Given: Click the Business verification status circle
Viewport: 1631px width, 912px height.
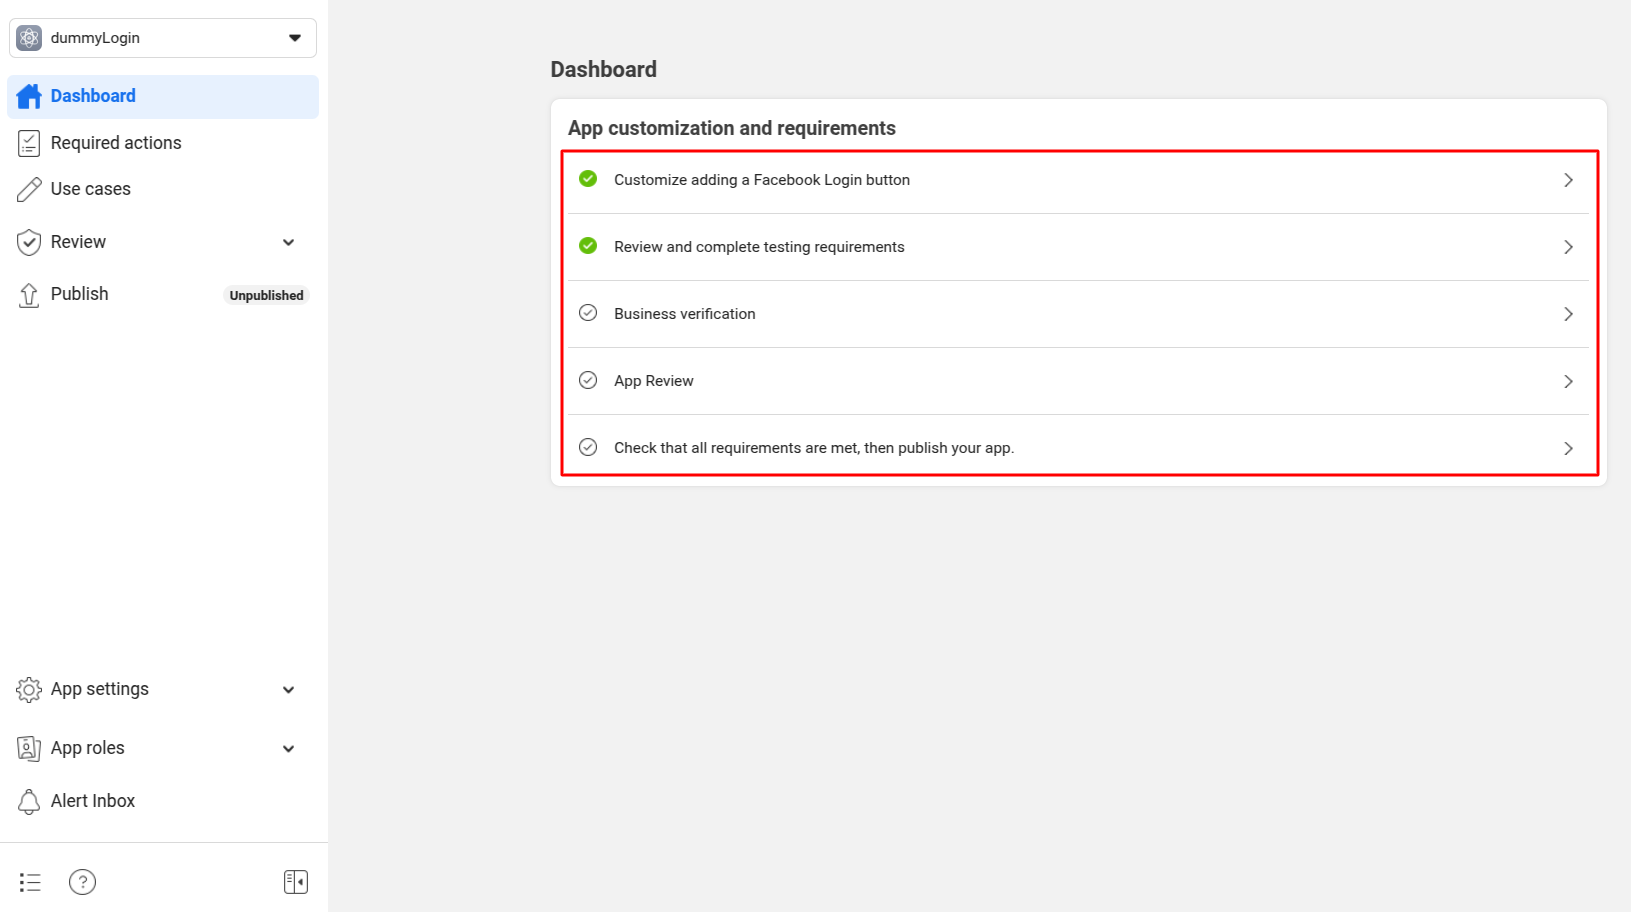Looking at the screenshot, I should pyautogui.click(x=588, y=313).
